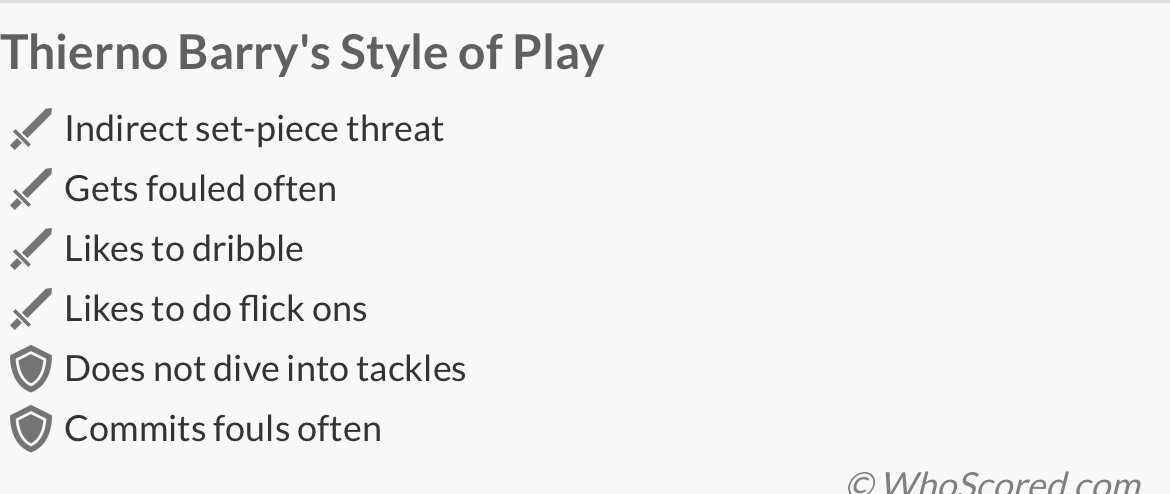The width and height of the screenshot is (1170, 494).
Task: Click the copyright symbol before WhoScored.com
Action: point(861,484)
